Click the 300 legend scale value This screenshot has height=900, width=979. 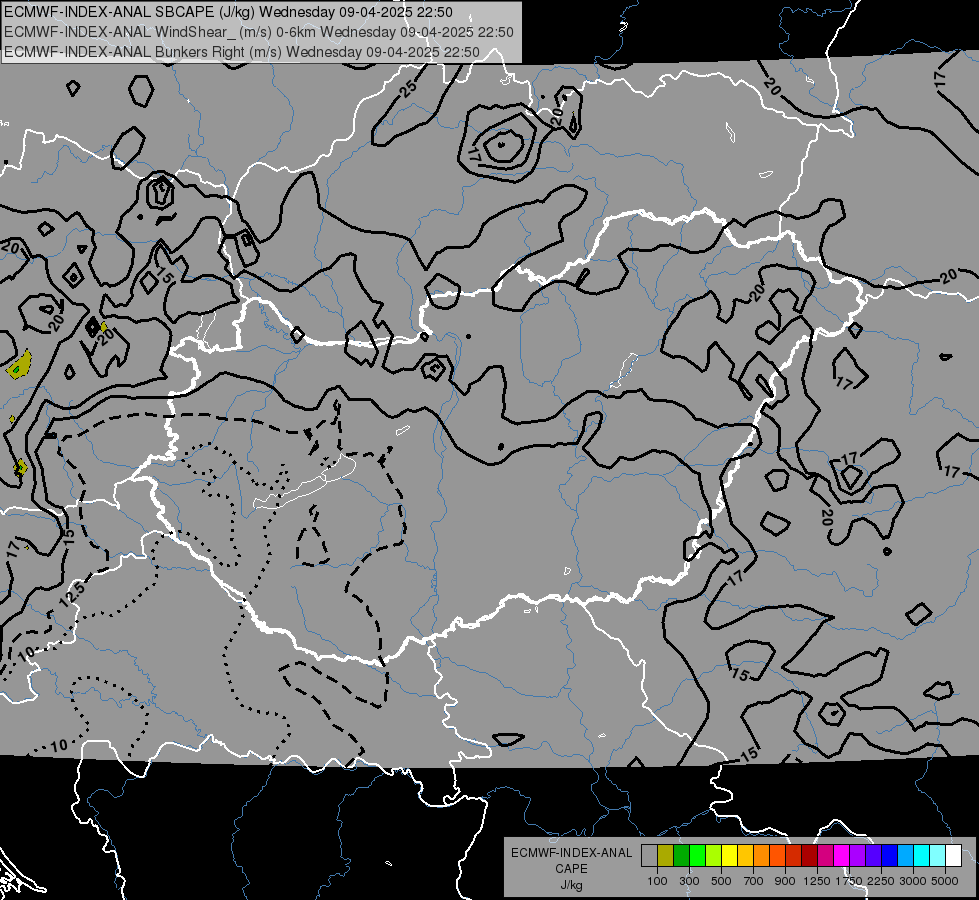pos(689,881)
